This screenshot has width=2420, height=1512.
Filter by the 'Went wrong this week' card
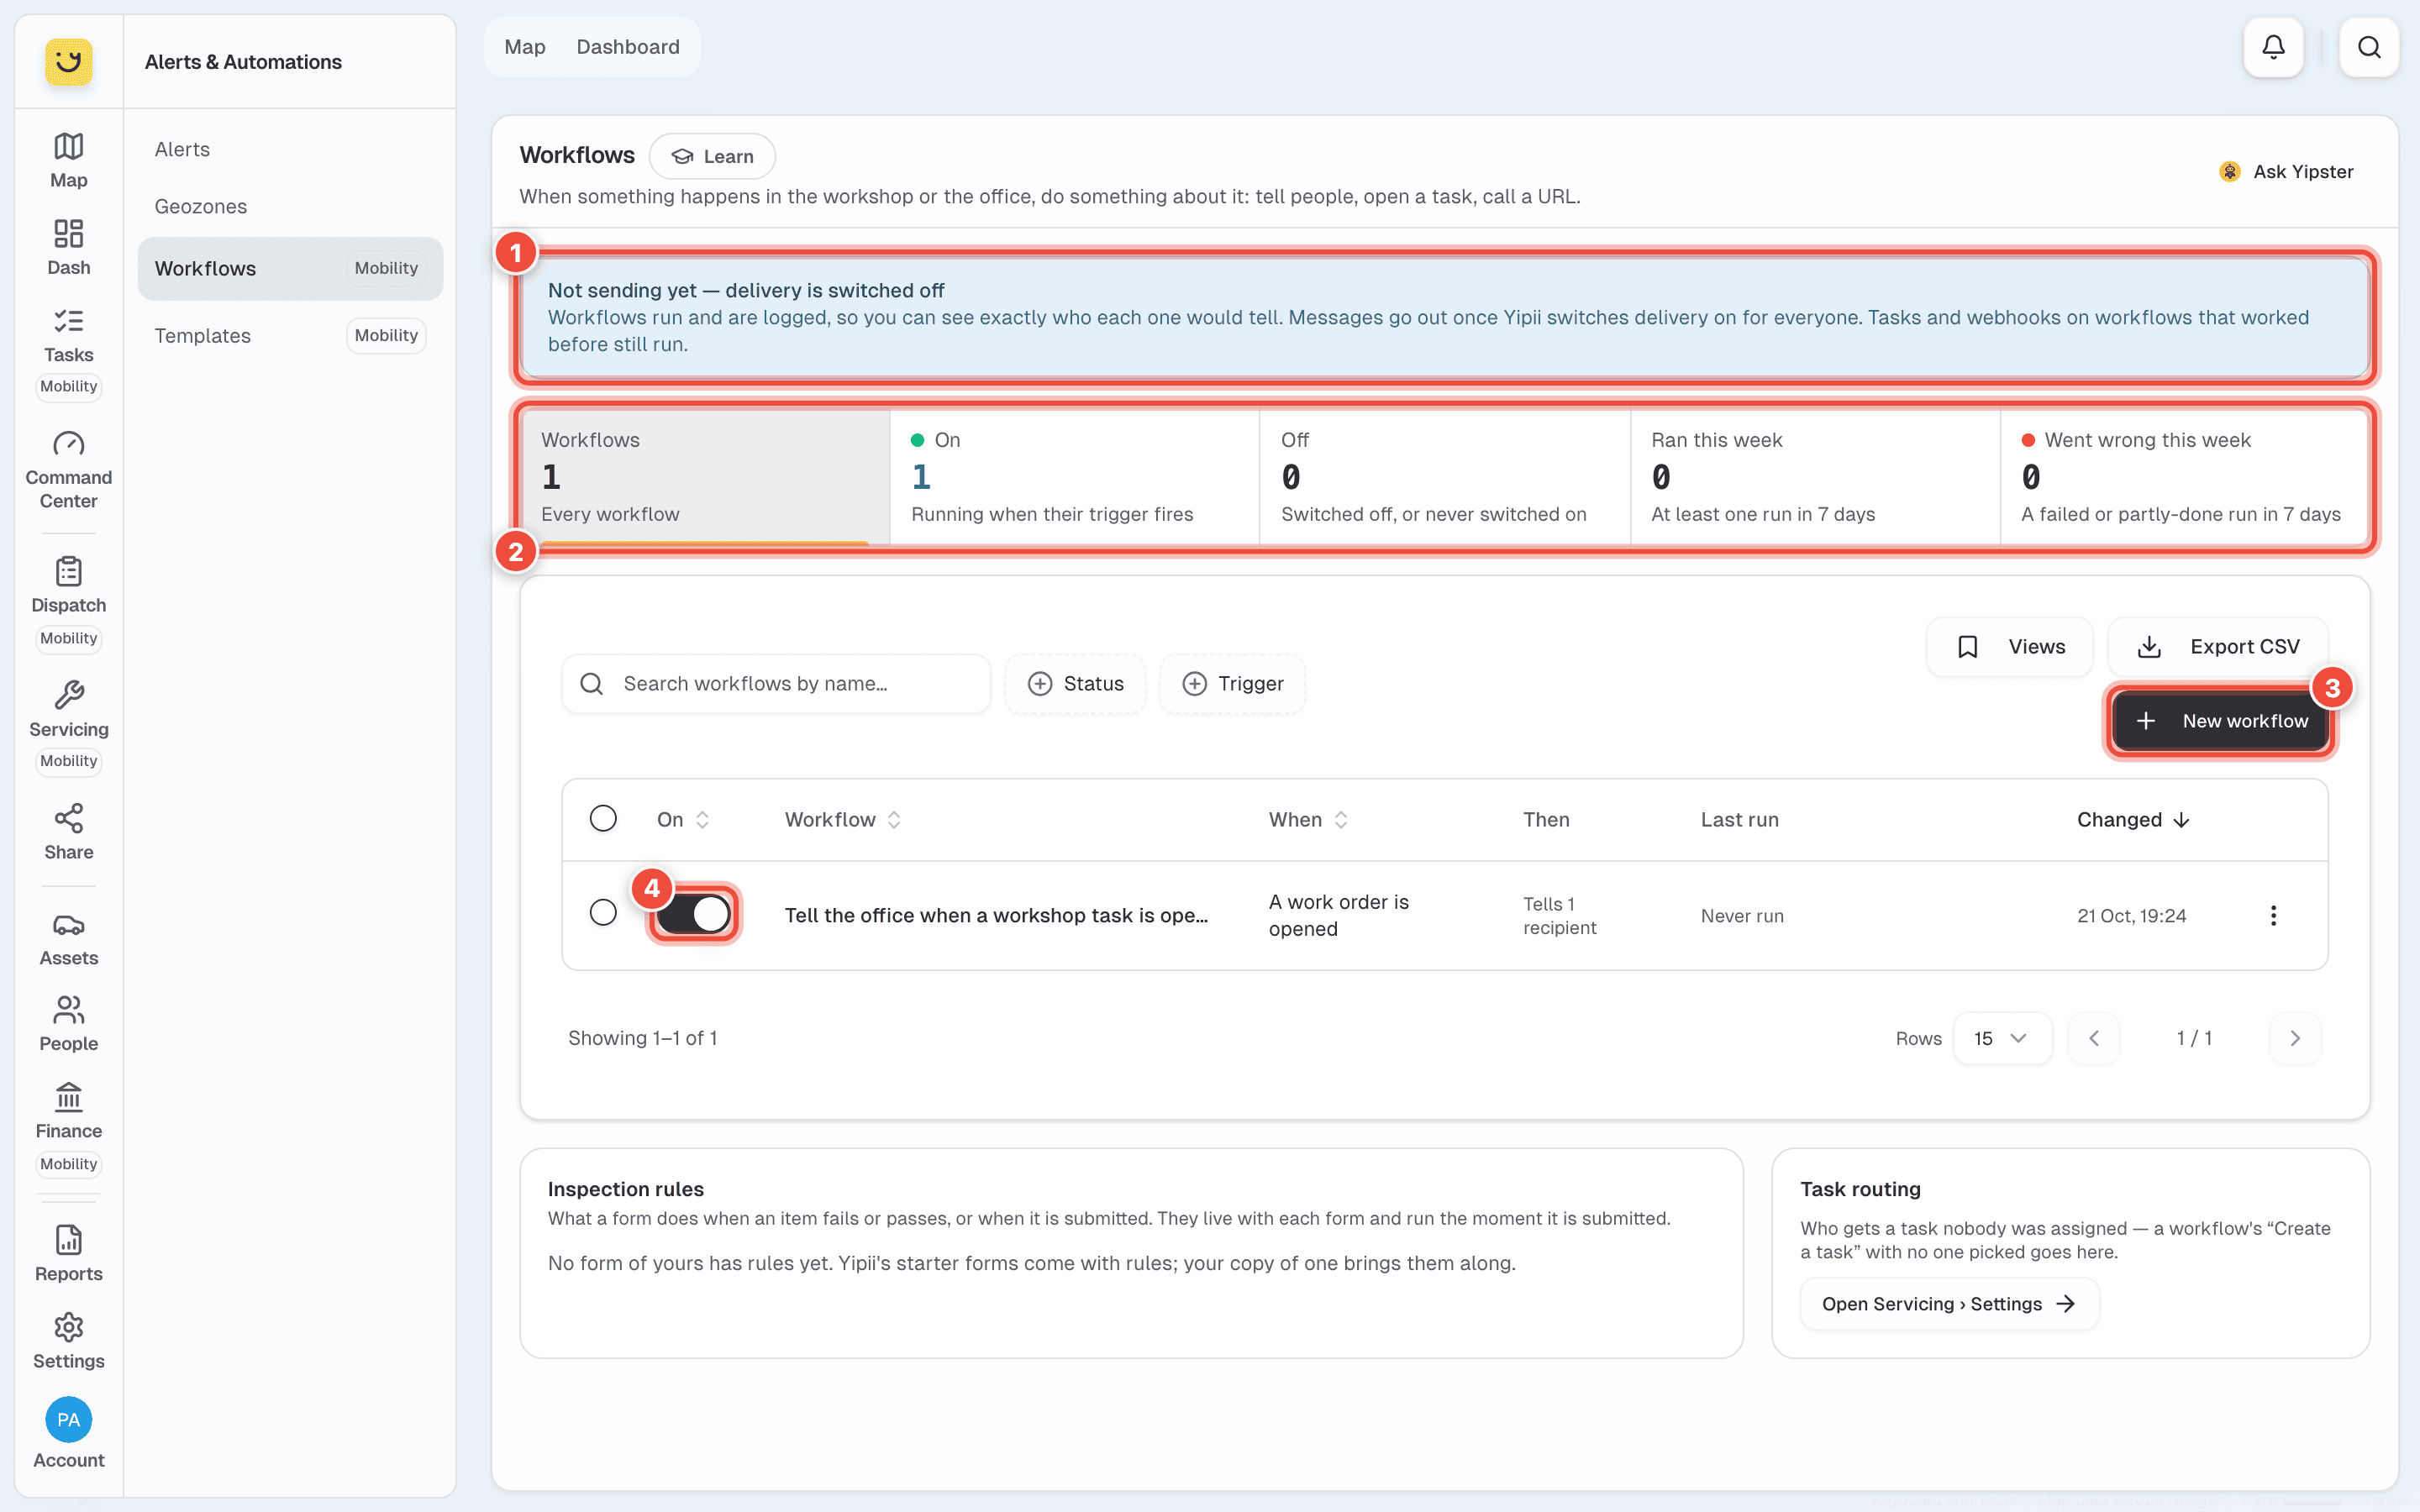2185,477
